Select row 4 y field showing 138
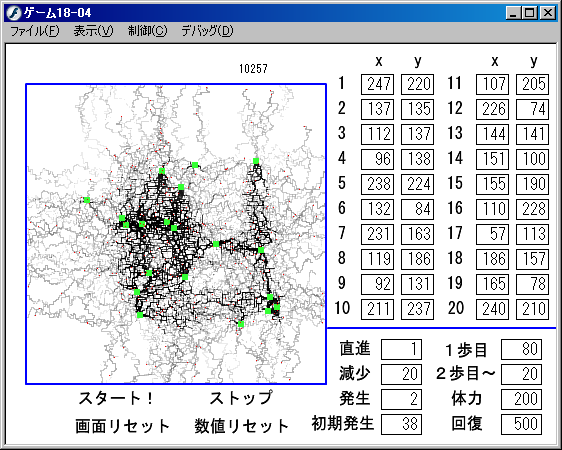Image resolution: width=562 pixels, height=450 pixels. 417,159
